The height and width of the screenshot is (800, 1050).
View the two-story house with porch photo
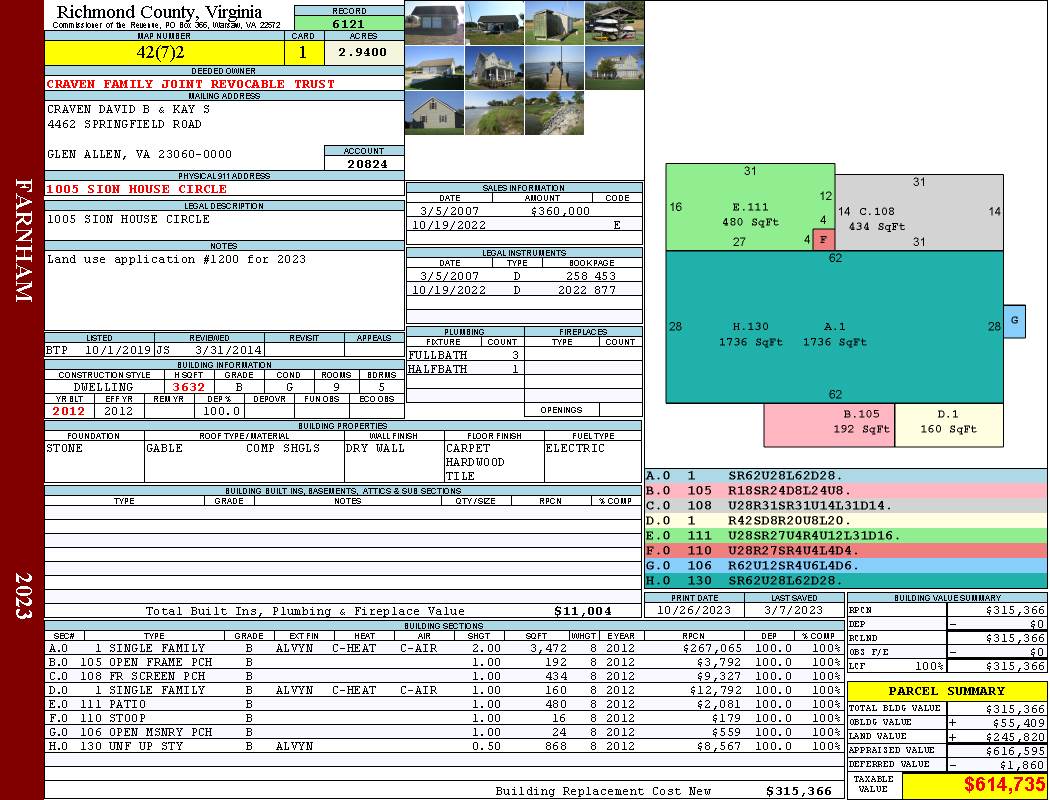[x=494, y=68]
